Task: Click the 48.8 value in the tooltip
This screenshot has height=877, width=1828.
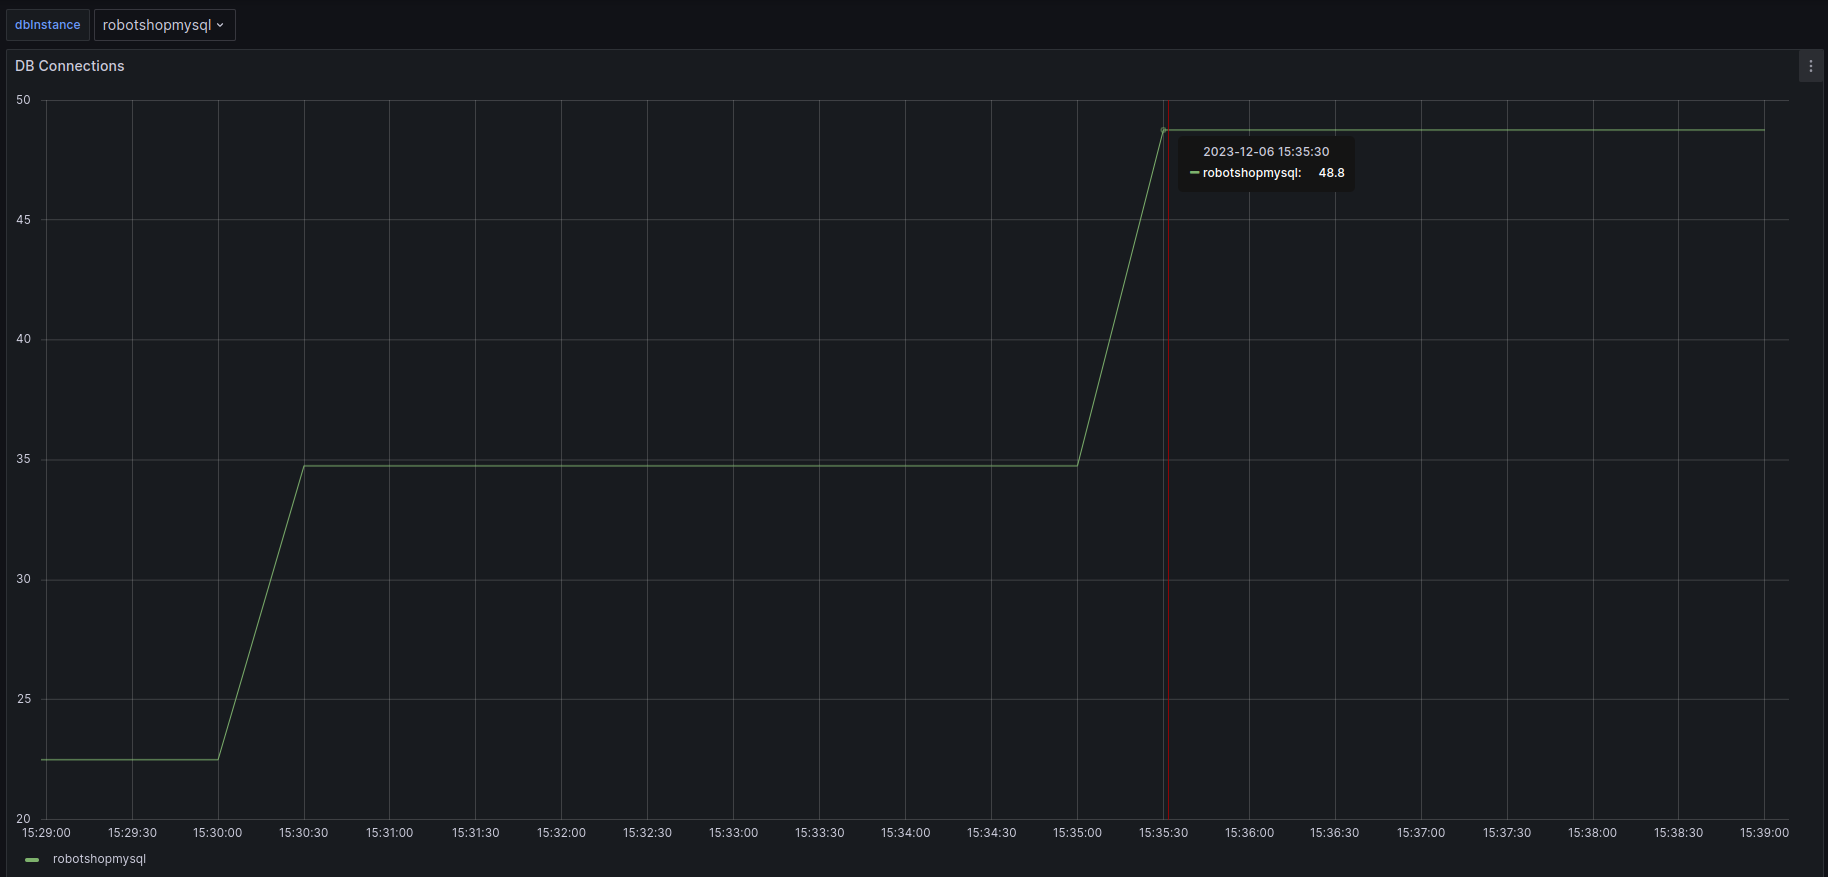Action: click(x=1331, y=173)
